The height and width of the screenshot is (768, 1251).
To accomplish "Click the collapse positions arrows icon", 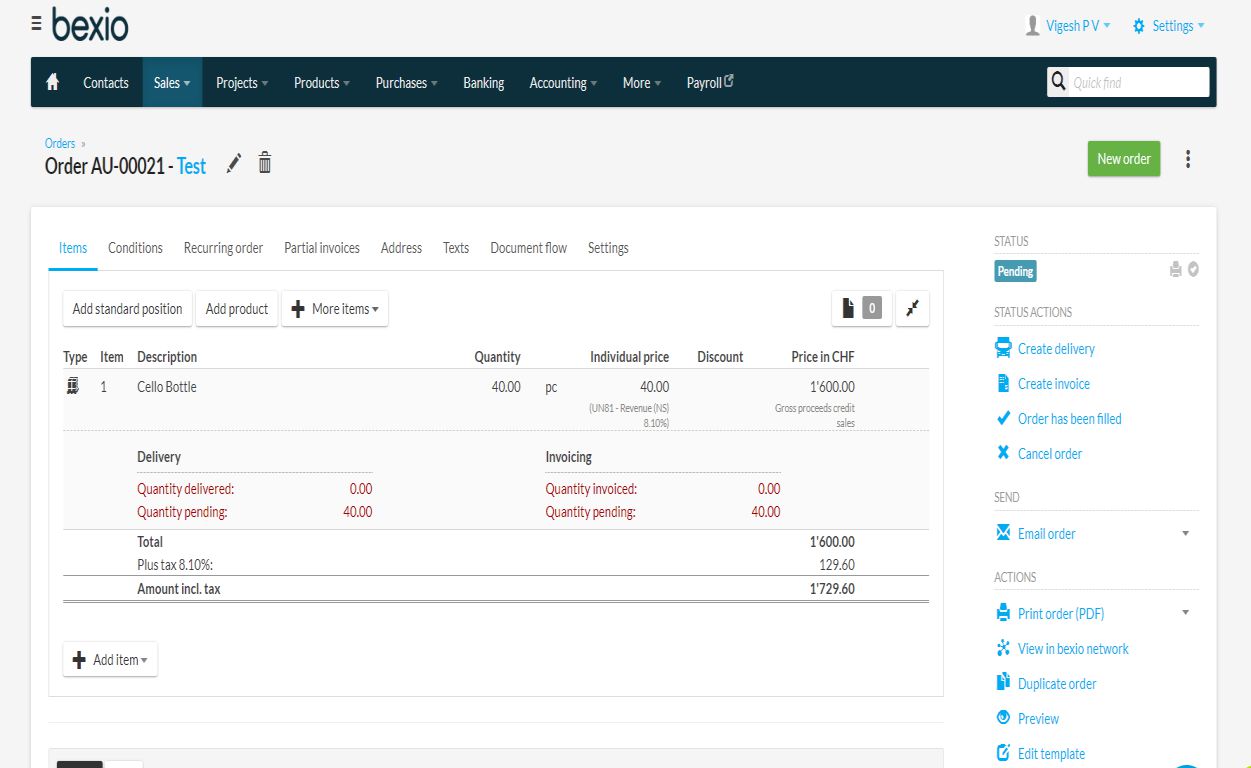I will pos(912,309).
